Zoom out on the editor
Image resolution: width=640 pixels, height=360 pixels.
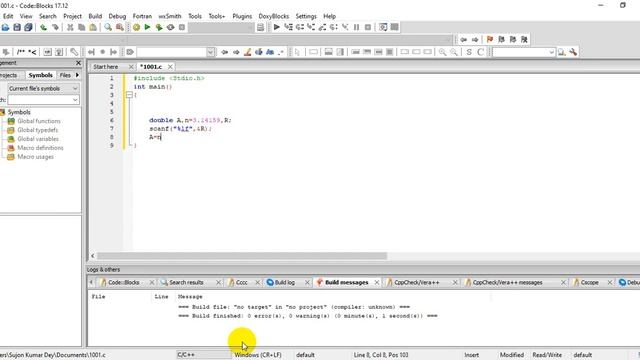coord(454,52)
